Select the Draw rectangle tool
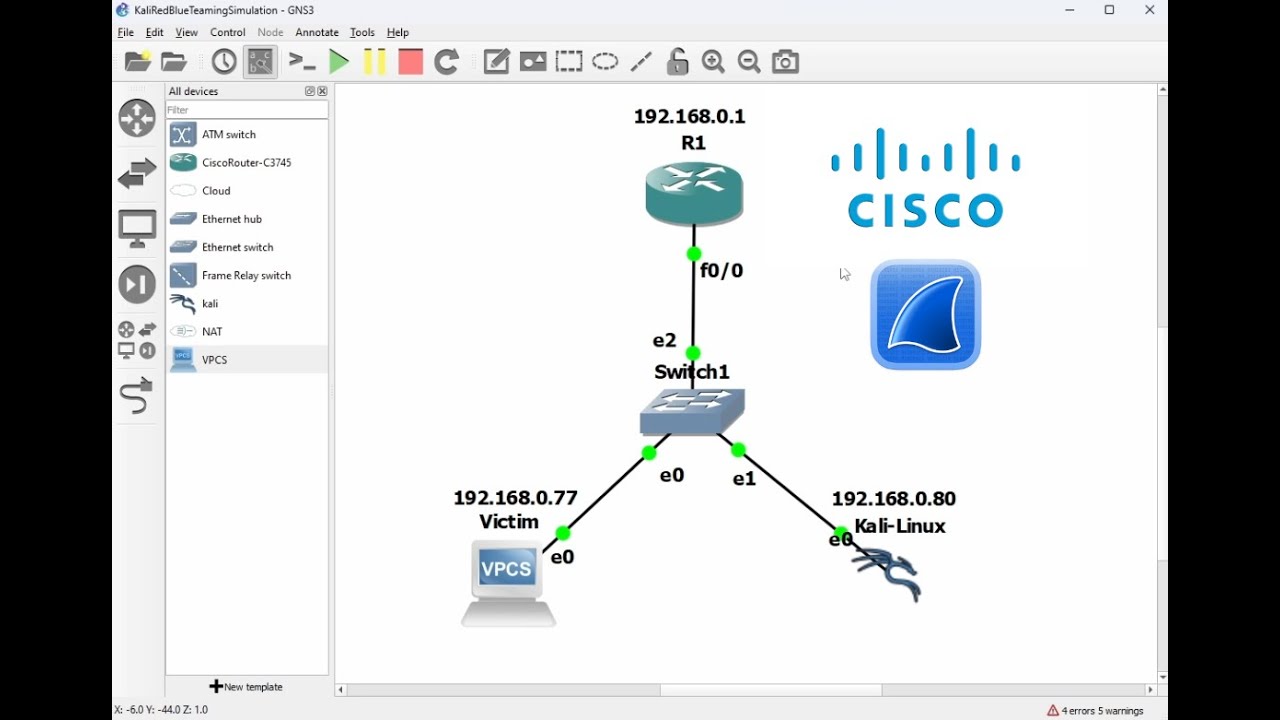Screen dimensions: 1280x720 pyautogui.click(x=569, y=62)
